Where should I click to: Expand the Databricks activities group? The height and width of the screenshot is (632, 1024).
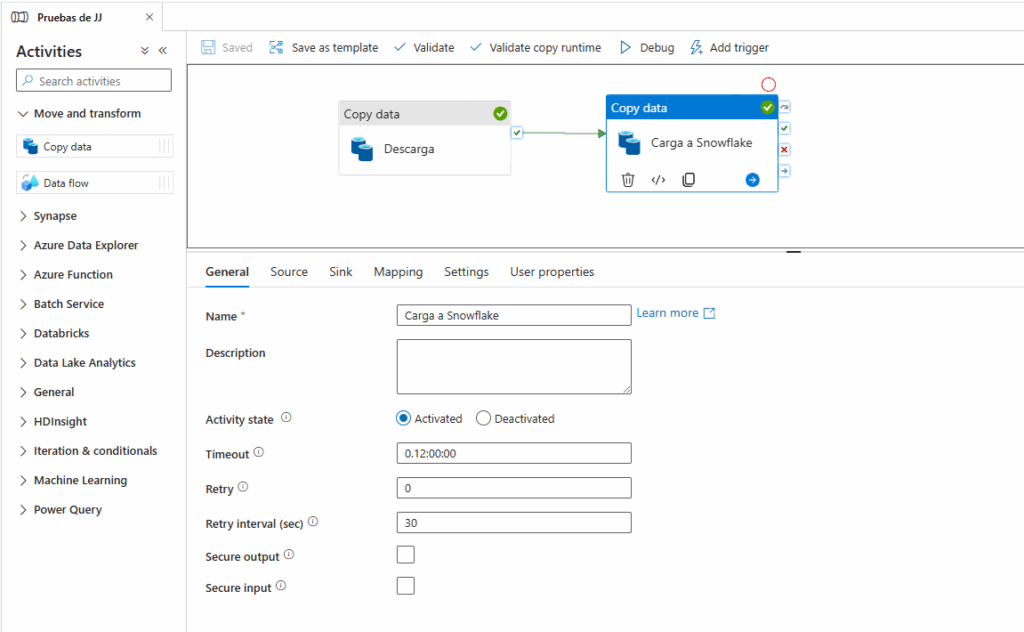61,333
